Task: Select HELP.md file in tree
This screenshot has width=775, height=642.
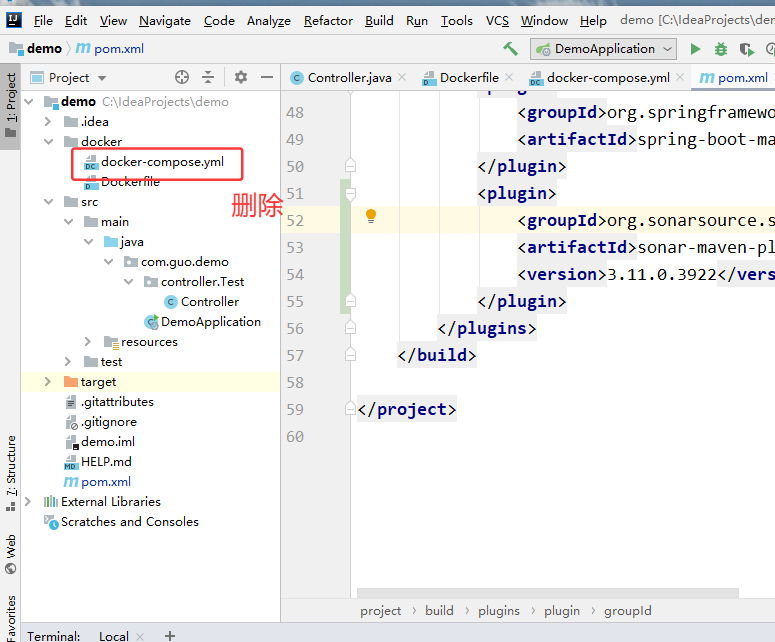Action: [x=106, y=462]
